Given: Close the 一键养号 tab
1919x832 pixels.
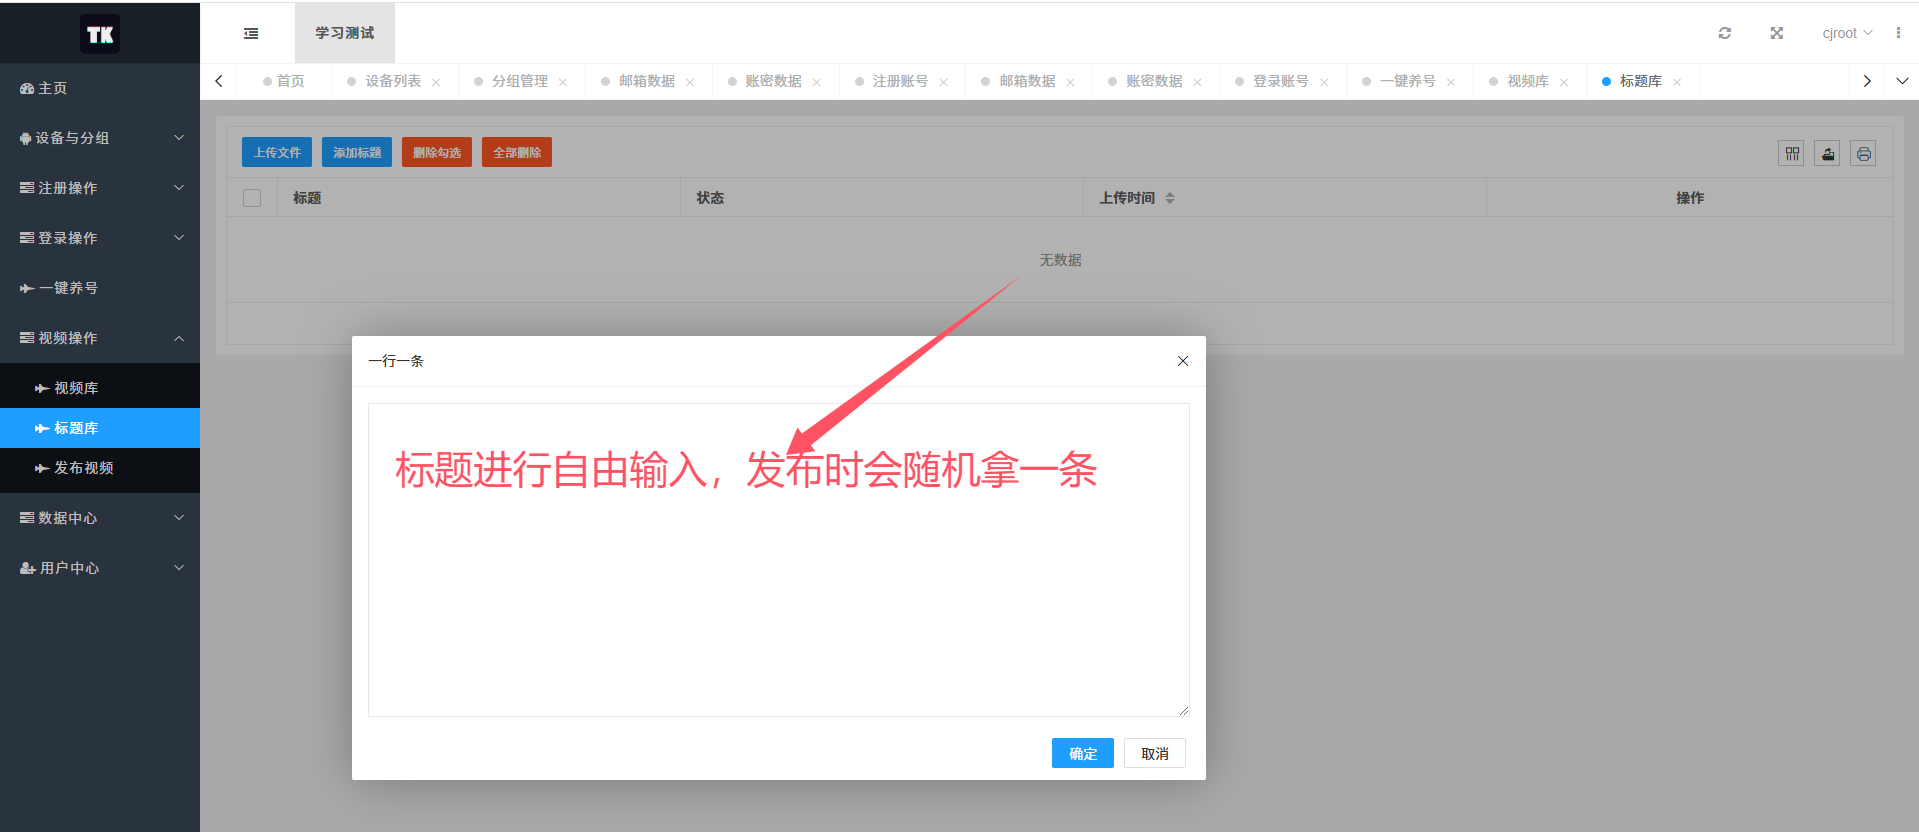Looking at the screenshot, I should coord(1451,82).
